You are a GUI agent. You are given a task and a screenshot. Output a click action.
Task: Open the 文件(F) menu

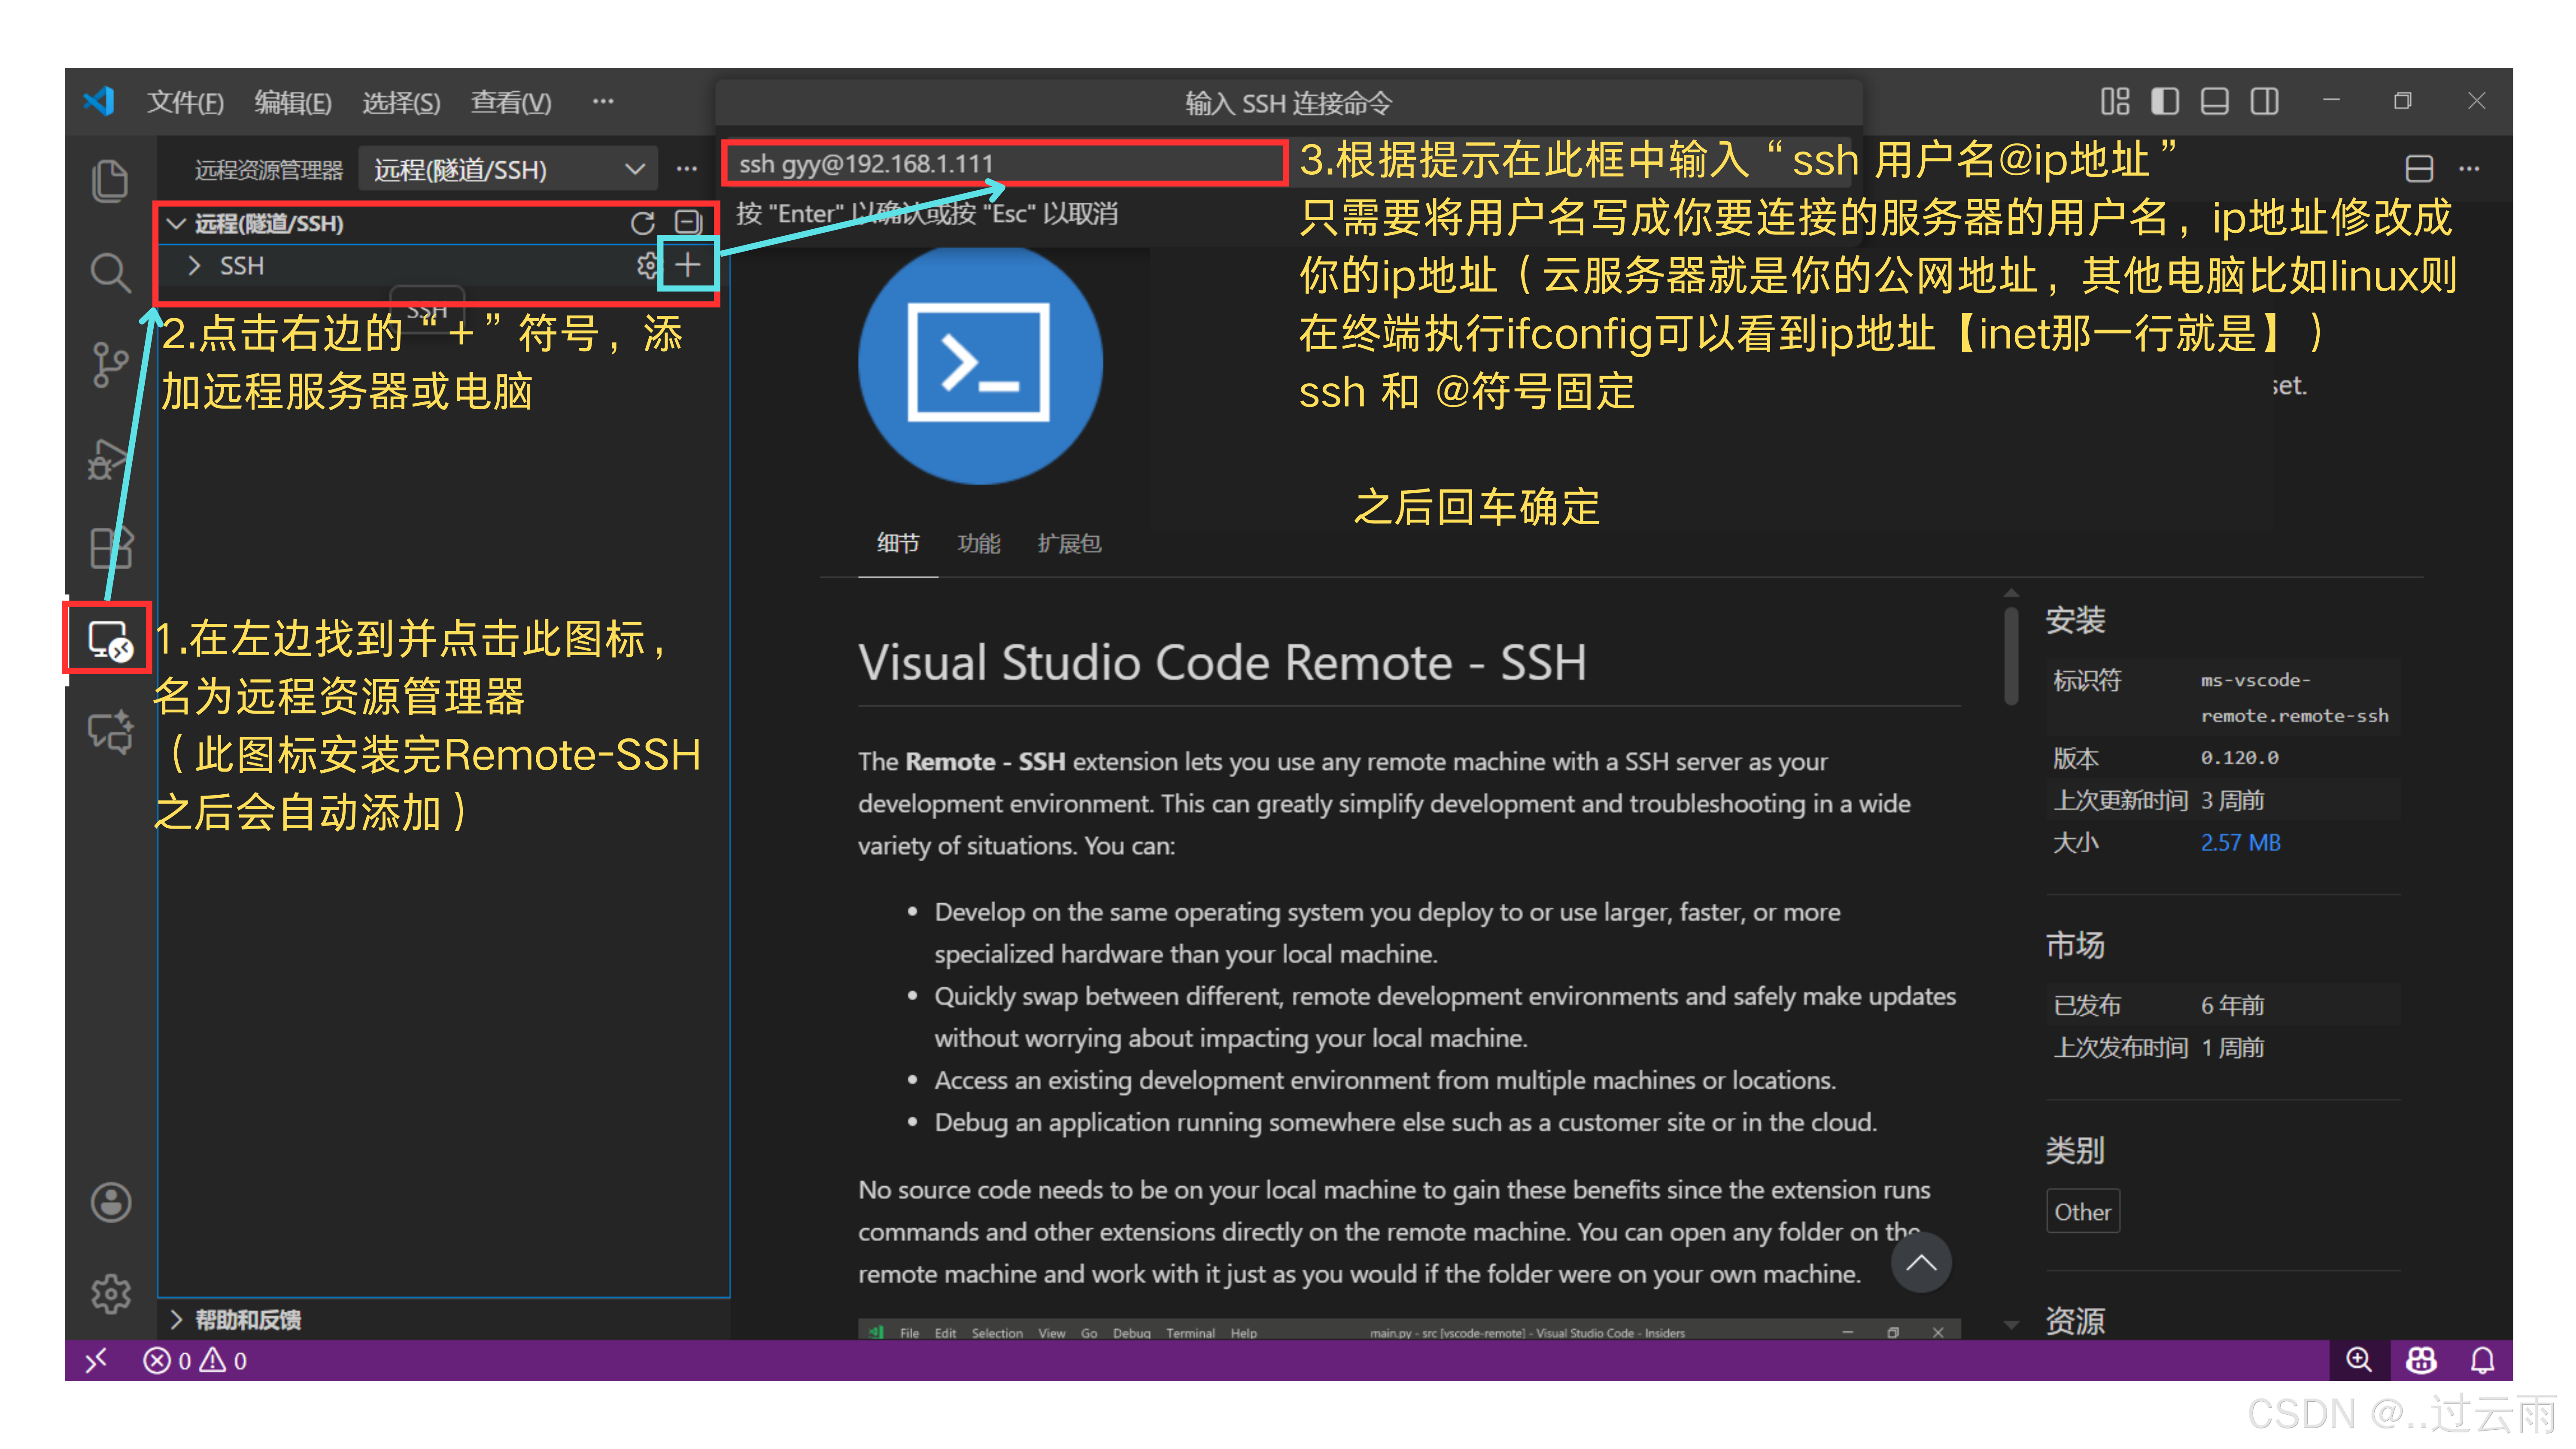coord(185,102)
